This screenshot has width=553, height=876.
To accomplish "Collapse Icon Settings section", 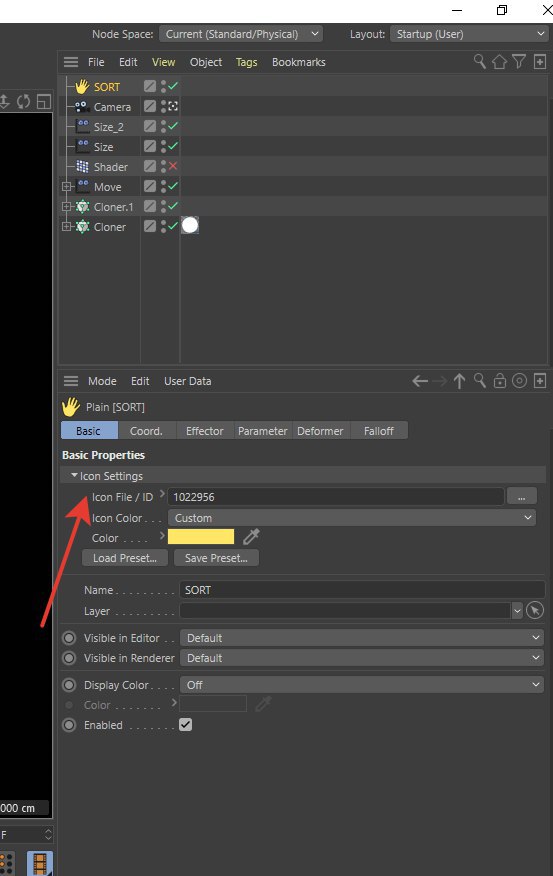I will click(74, 475).
